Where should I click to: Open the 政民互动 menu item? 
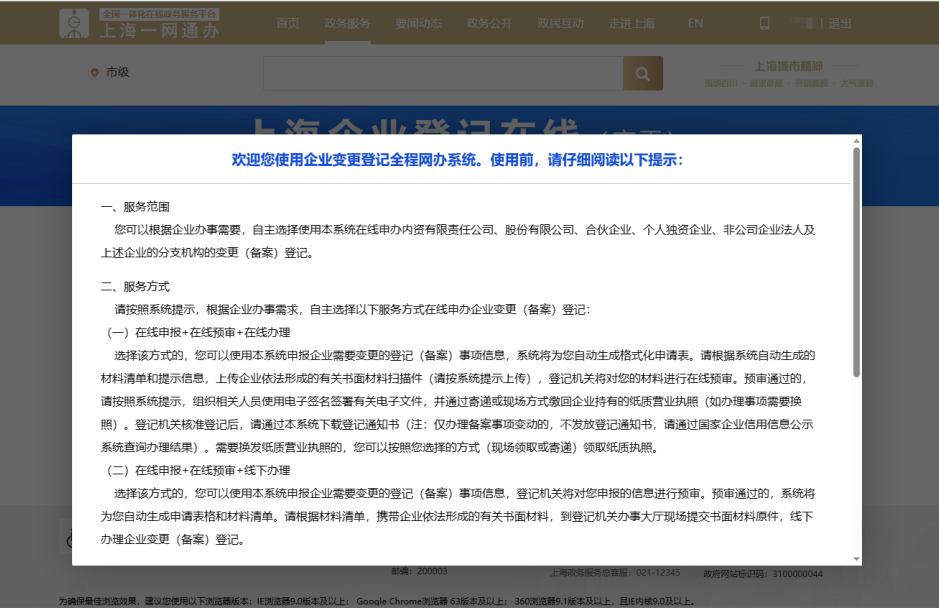[560, 24]
